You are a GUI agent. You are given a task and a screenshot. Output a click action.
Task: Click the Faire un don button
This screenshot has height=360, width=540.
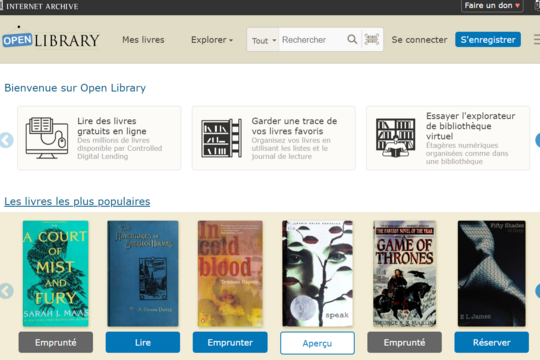click(x=492, y=6)
